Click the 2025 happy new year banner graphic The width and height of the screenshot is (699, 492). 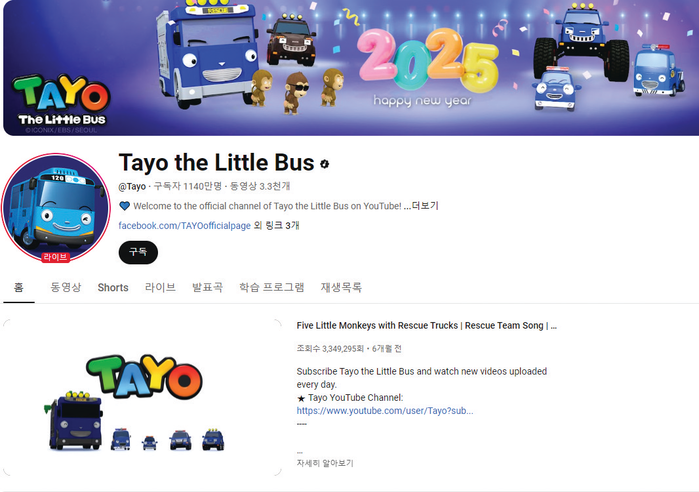(x=428, y=67)
